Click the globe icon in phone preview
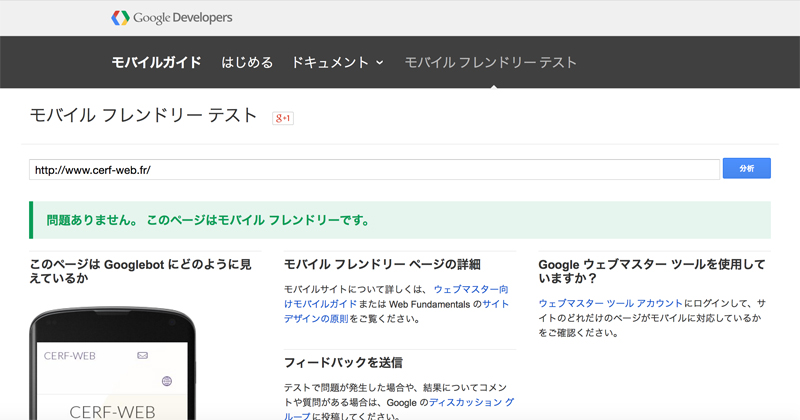800x420 pixels. point(166,381)
